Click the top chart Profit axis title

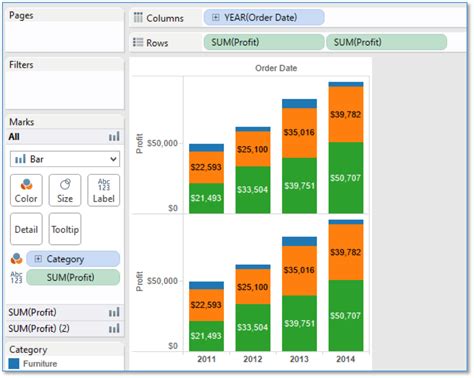click(140, 144)
